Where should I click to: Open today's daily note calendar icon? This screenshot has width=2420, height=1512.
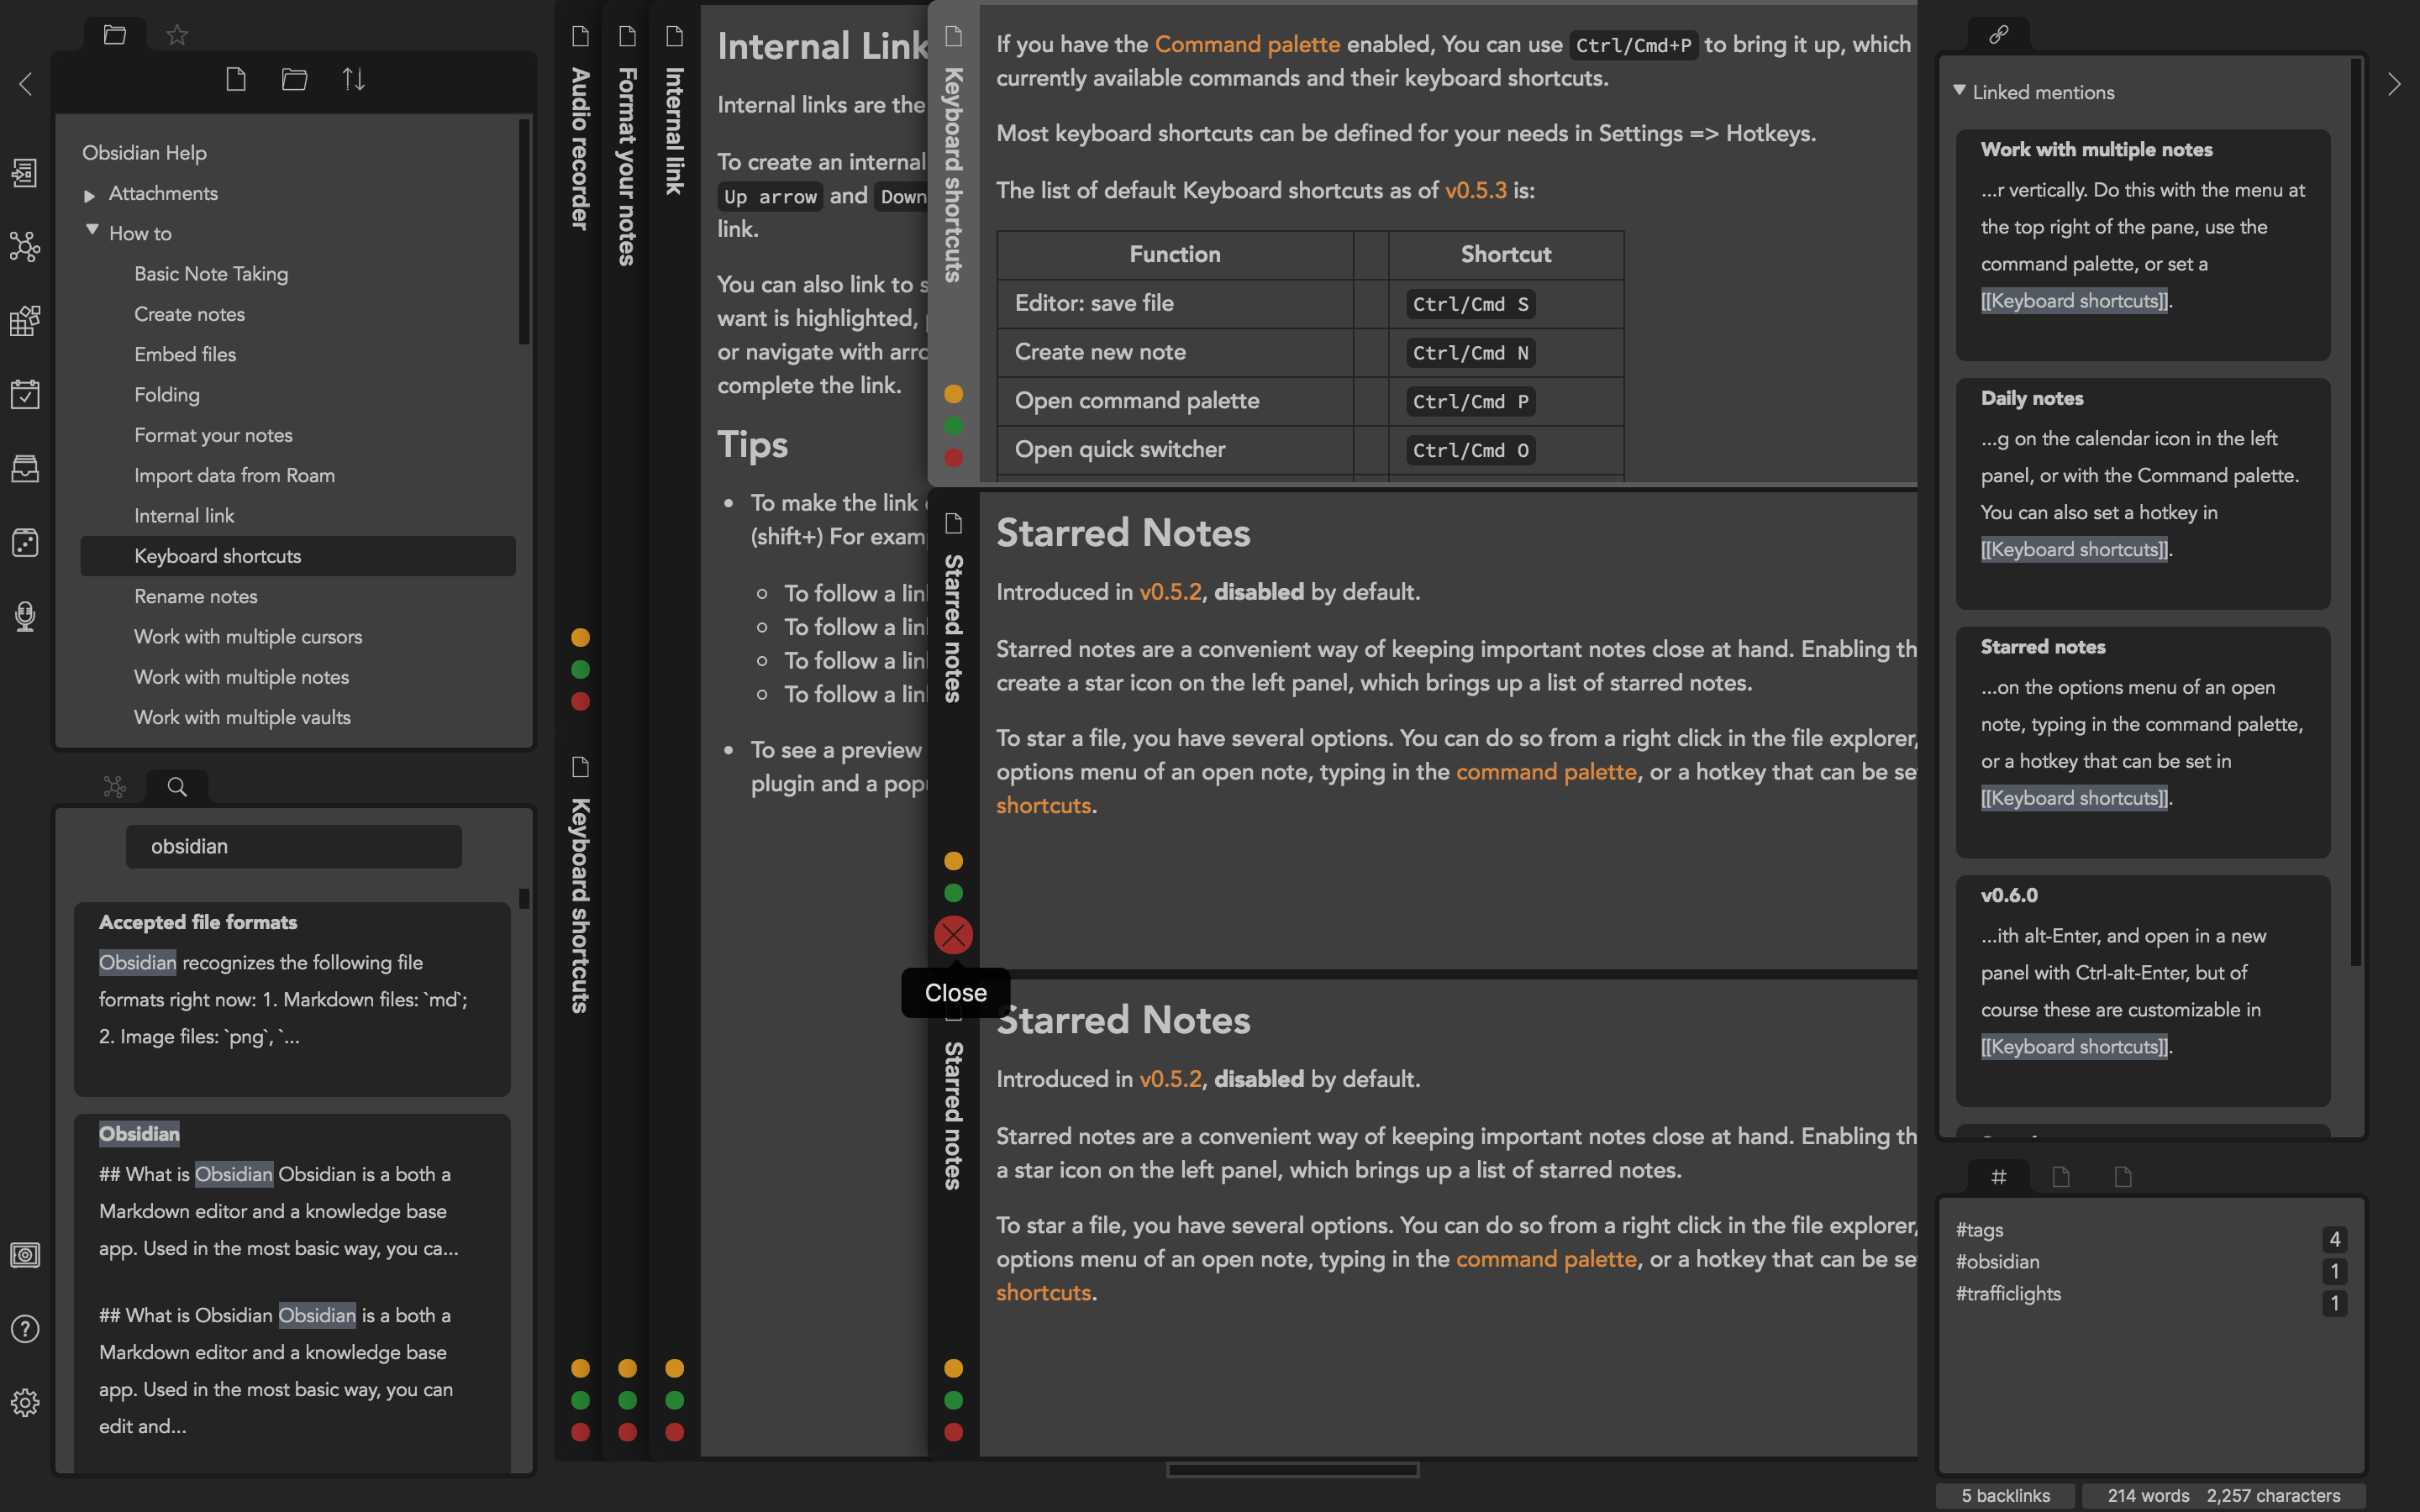pos(25,394)
